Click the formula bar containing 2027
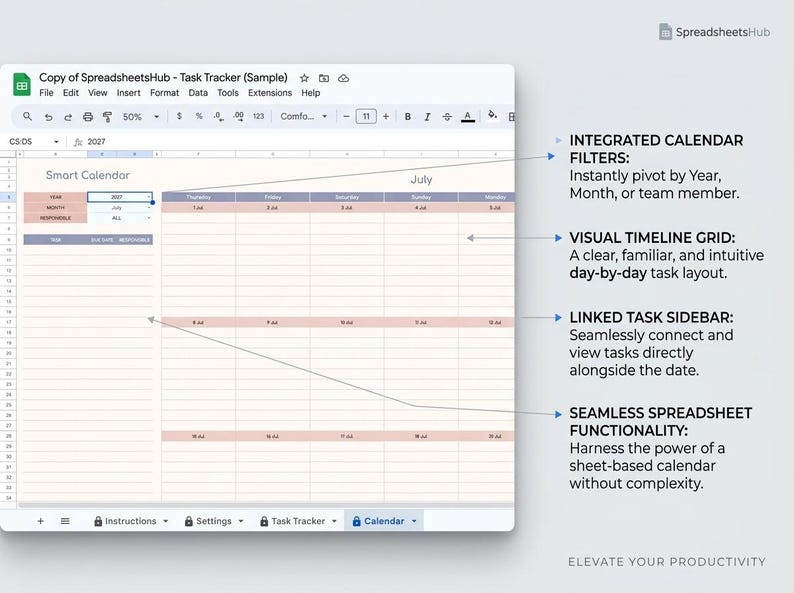 (299, 142)
